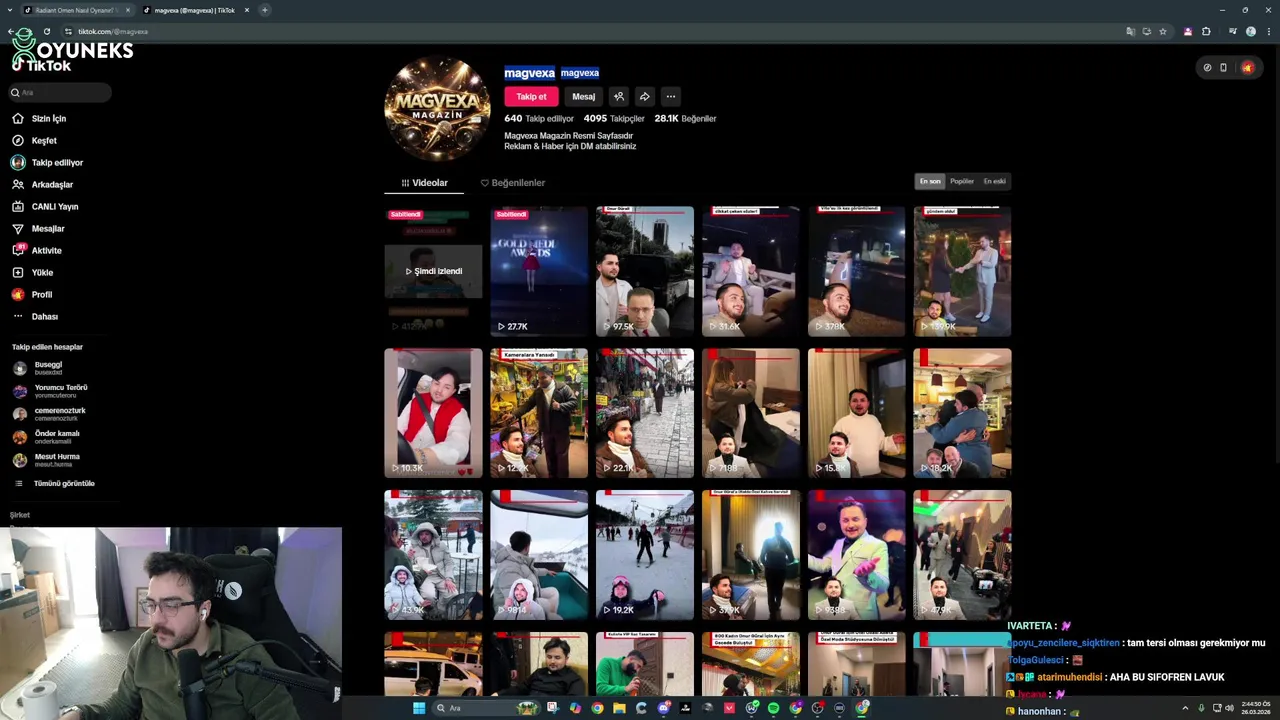Viewport: 1280px width, 720px height.
Task: Open the tab search dropdown arrow
Action: click(10, 10)
